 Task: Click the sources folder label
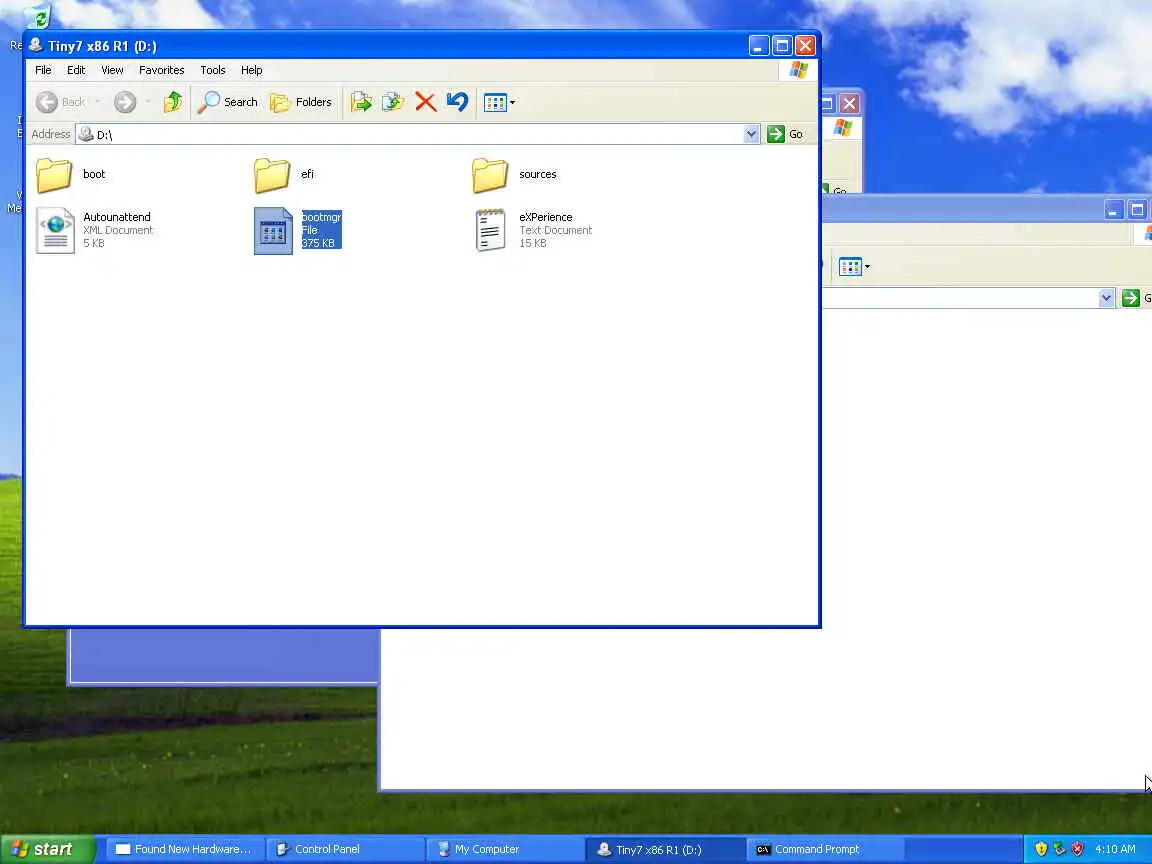click(x=538, y=174)
